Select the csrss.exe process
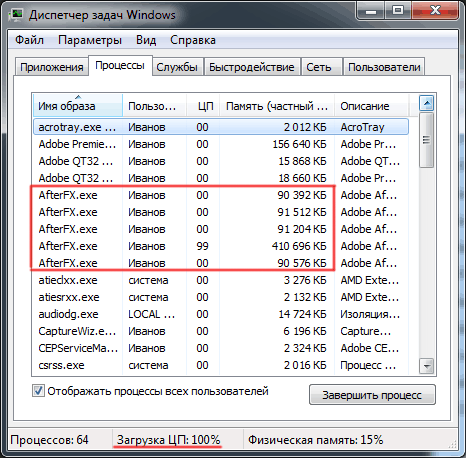 point(221,365)
